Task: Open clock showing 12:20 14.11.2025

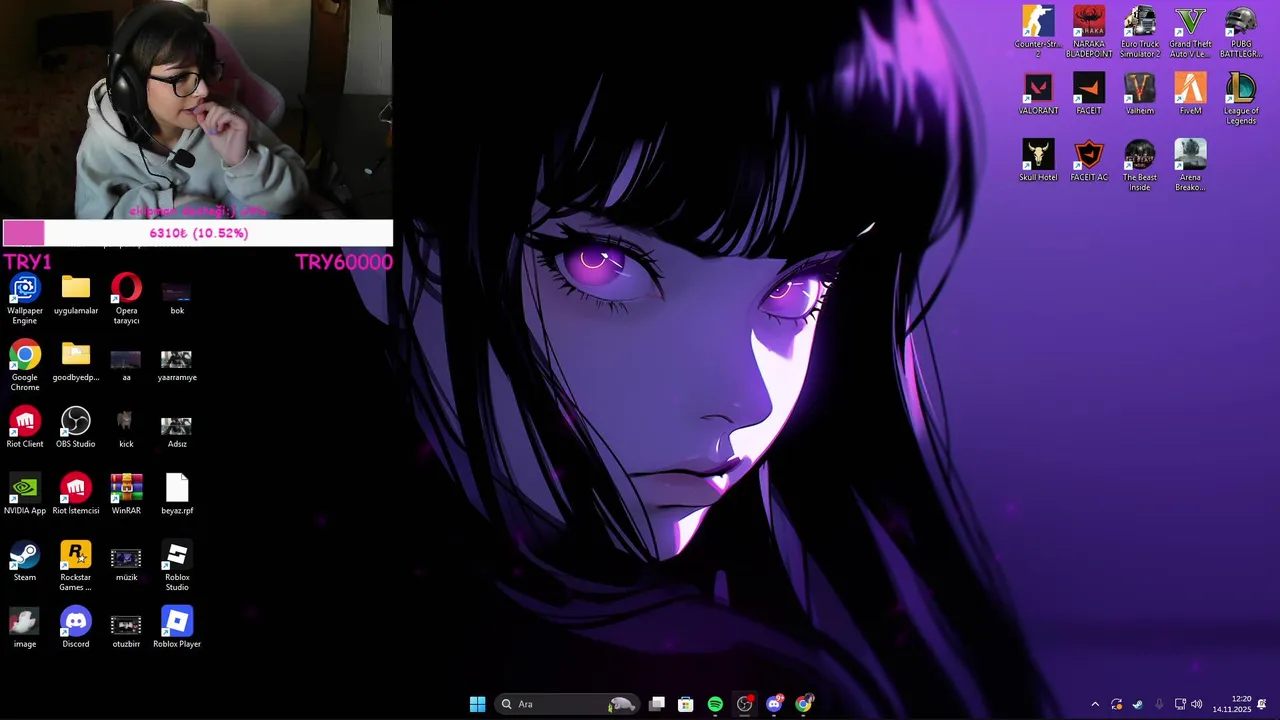Action: click(x=1232, y=704)
